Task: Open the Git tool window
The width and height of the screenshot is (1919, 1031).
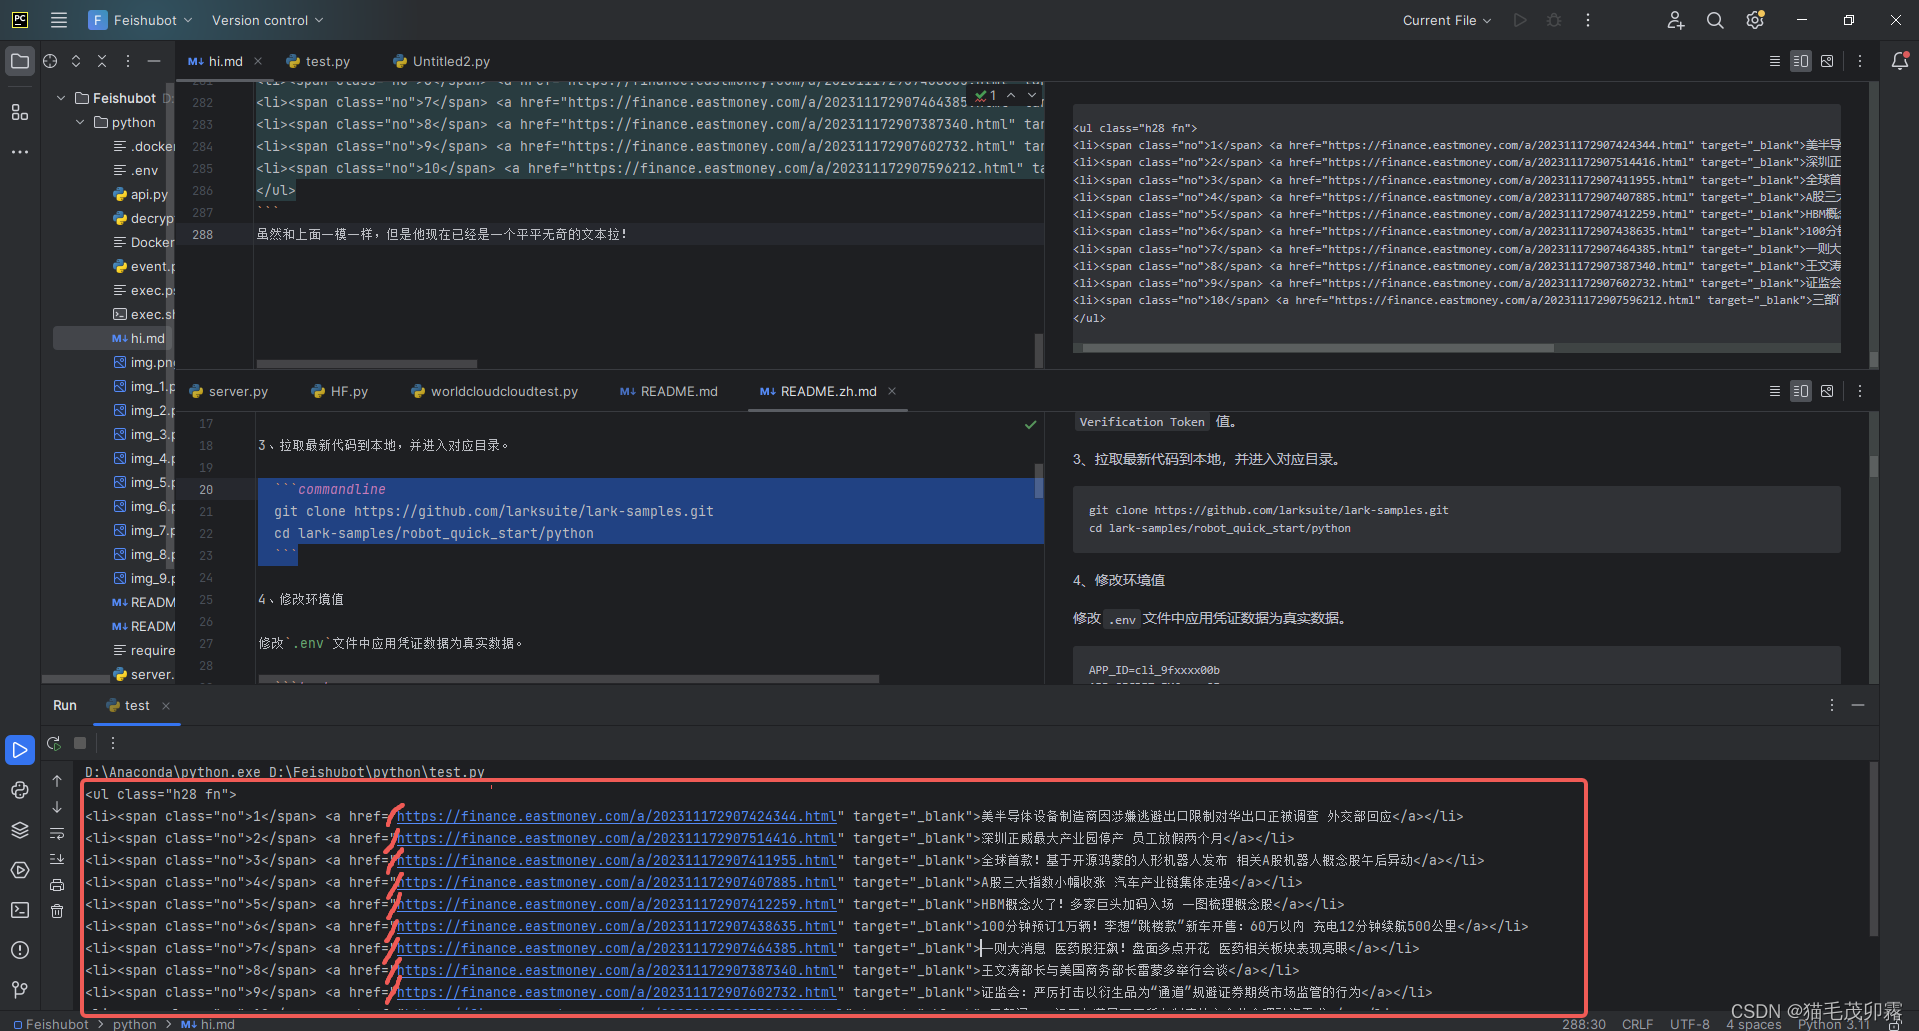Action: point(20,990)
